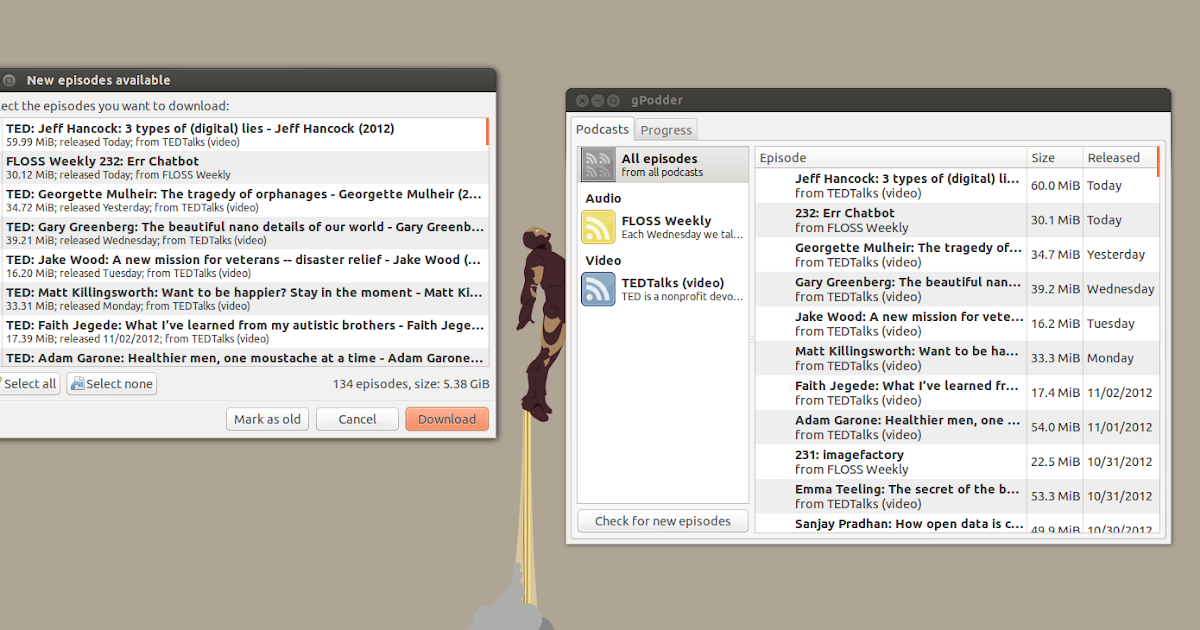Select Adam Garone episode in dialog
The height and width of the screenshot is (630, 1200).
(242, 358)
